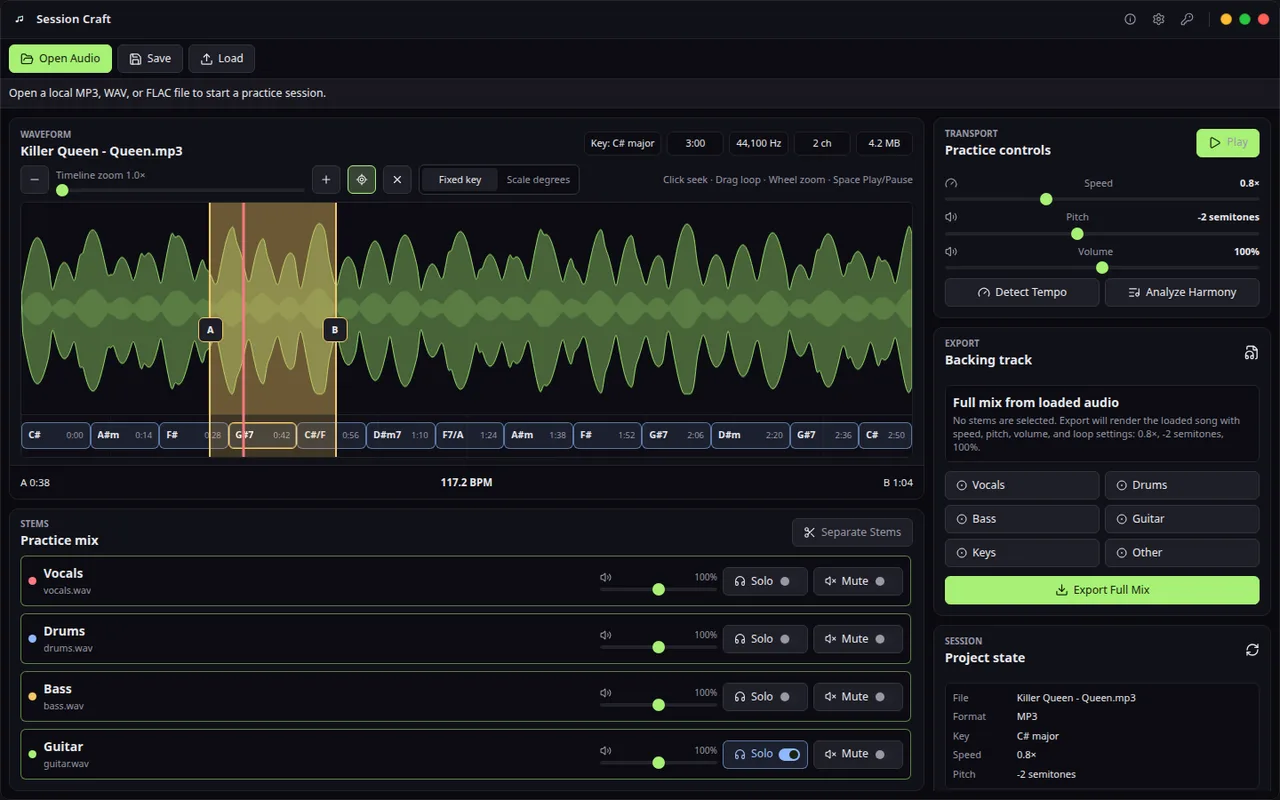Screen dimensions: 1280x800
Task: Click the info icon in the title bar
Action: pyautogui.click(x=1130, y=19)
